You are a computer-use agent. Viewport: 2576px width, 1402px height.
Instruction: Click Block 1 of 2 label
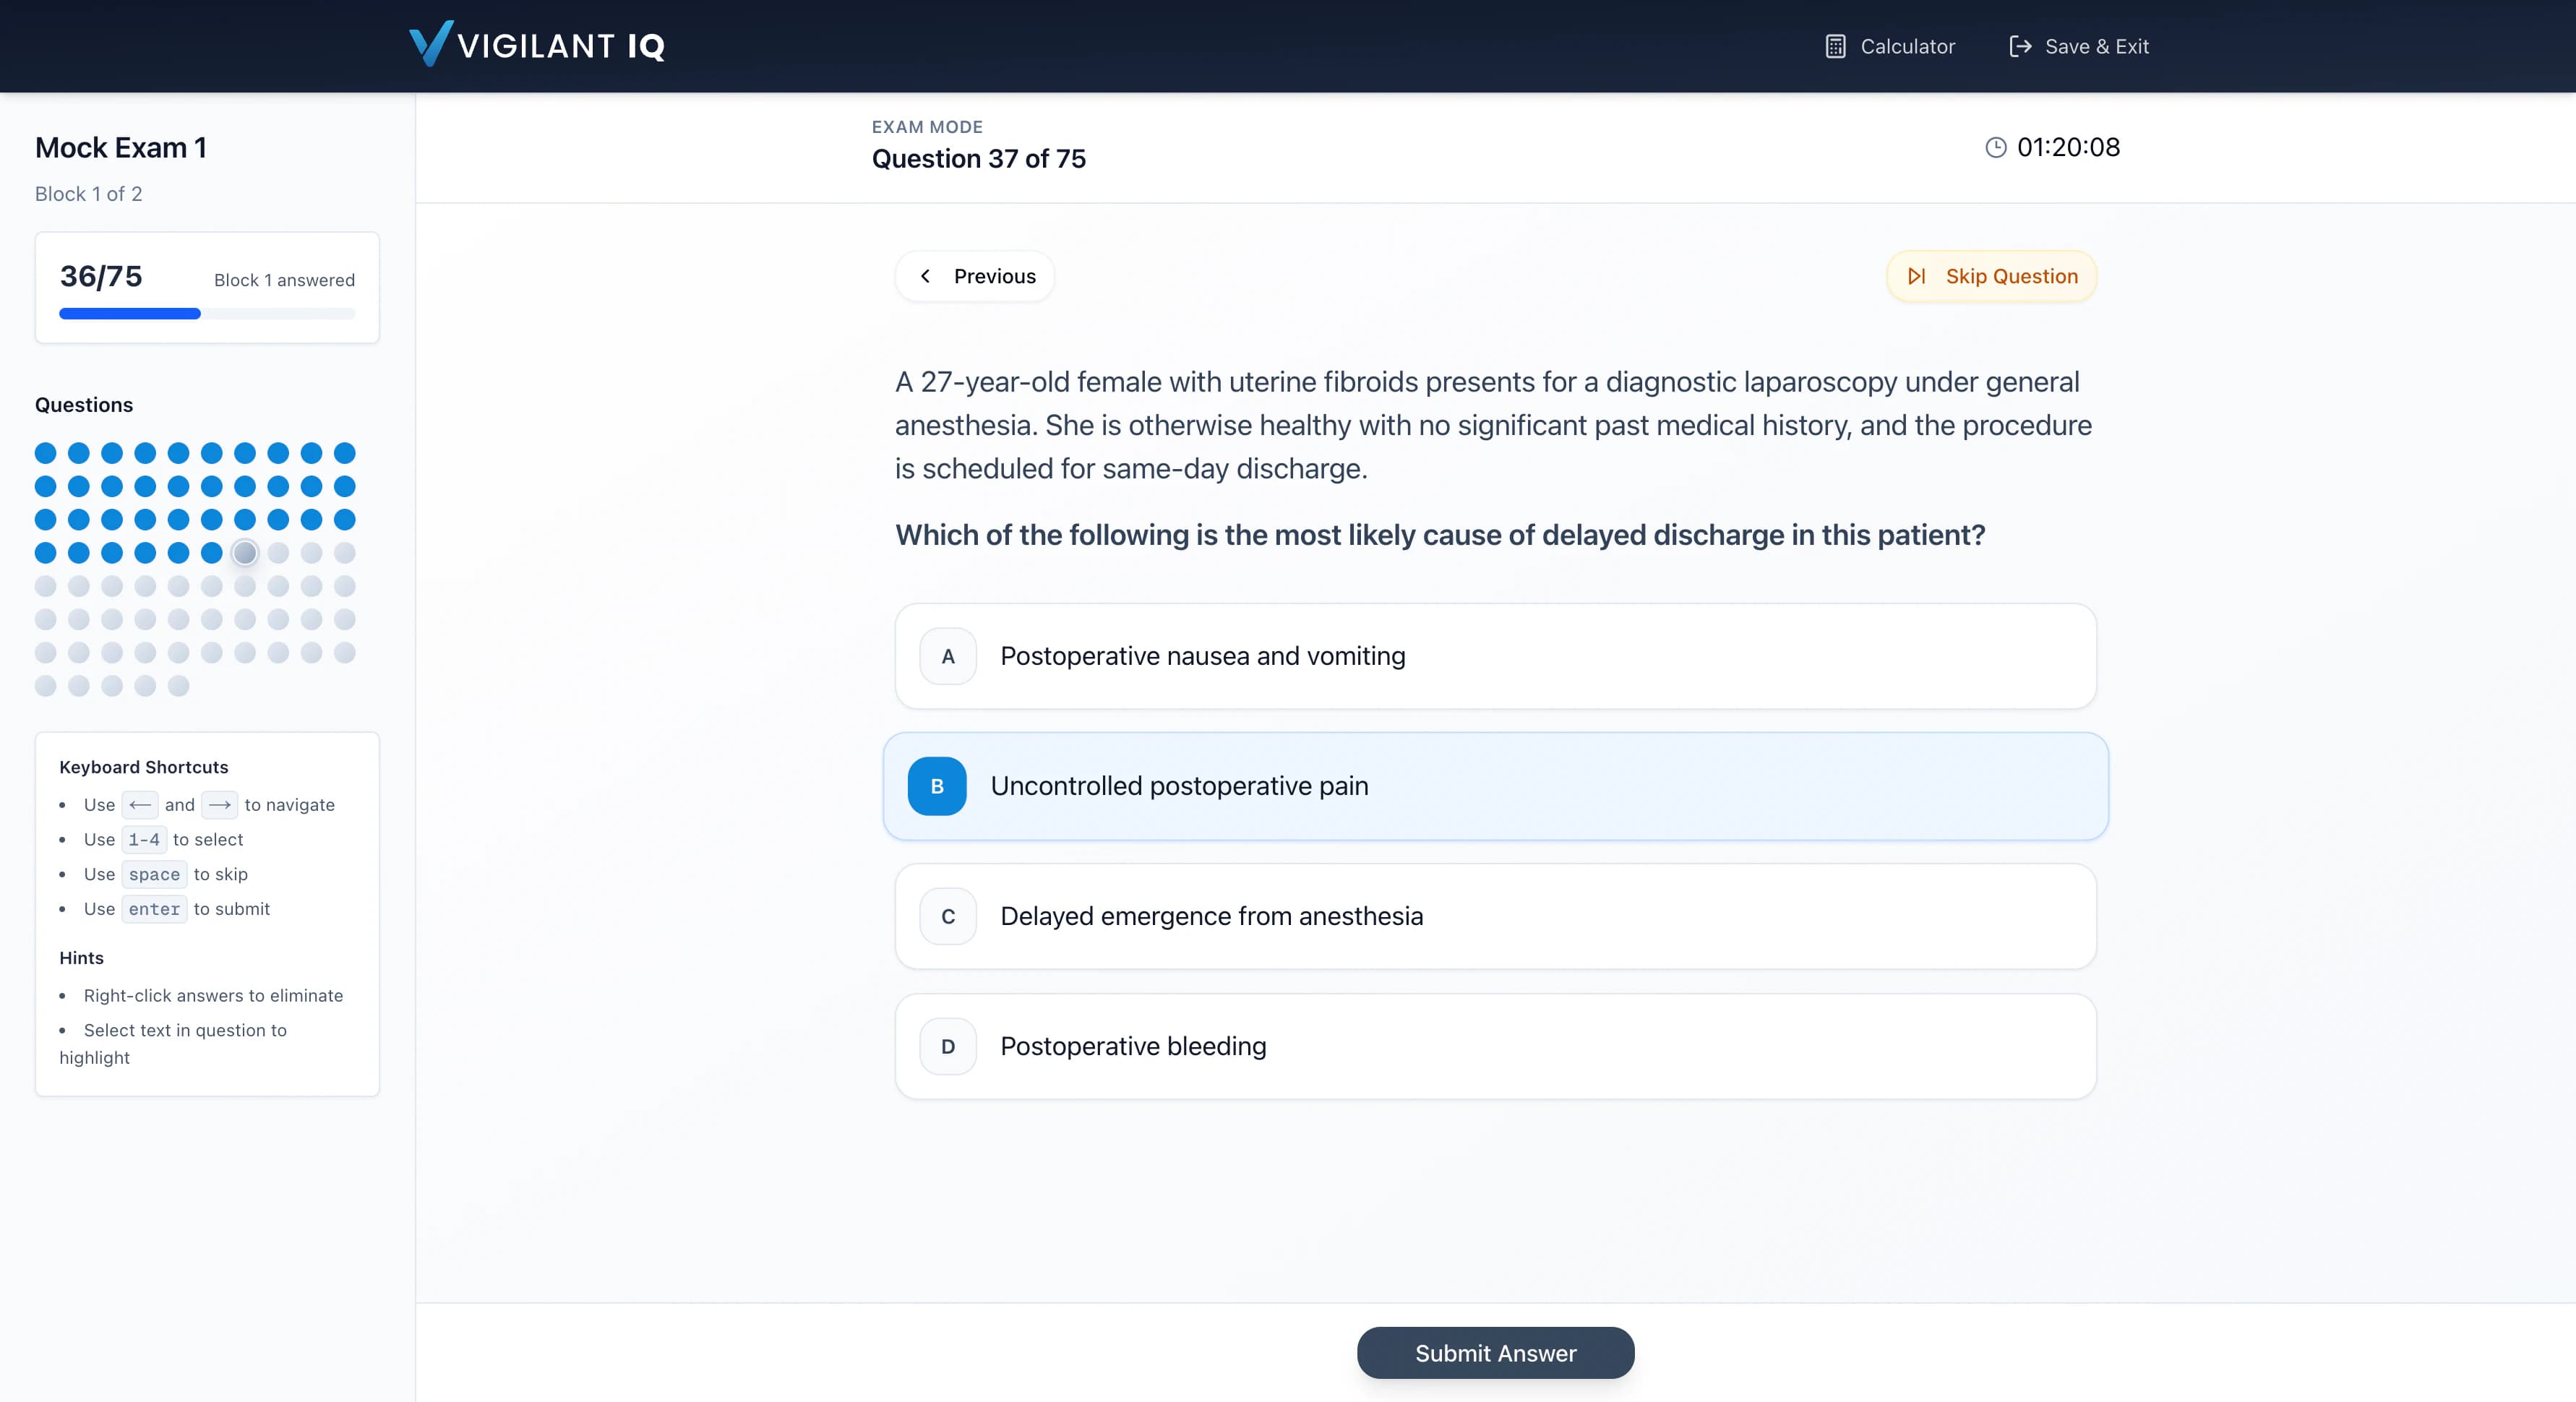89,194
